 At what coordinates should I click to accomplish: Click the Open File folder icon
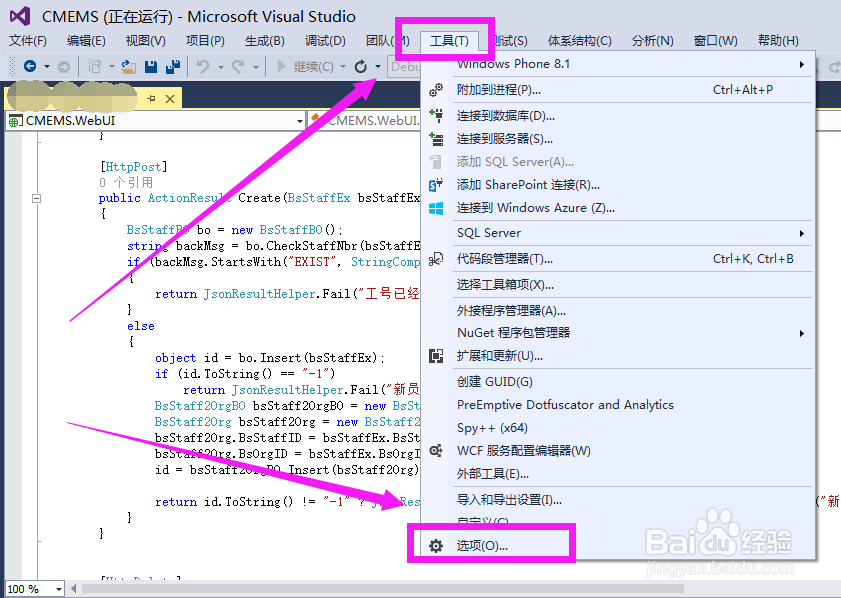(129, 67)
